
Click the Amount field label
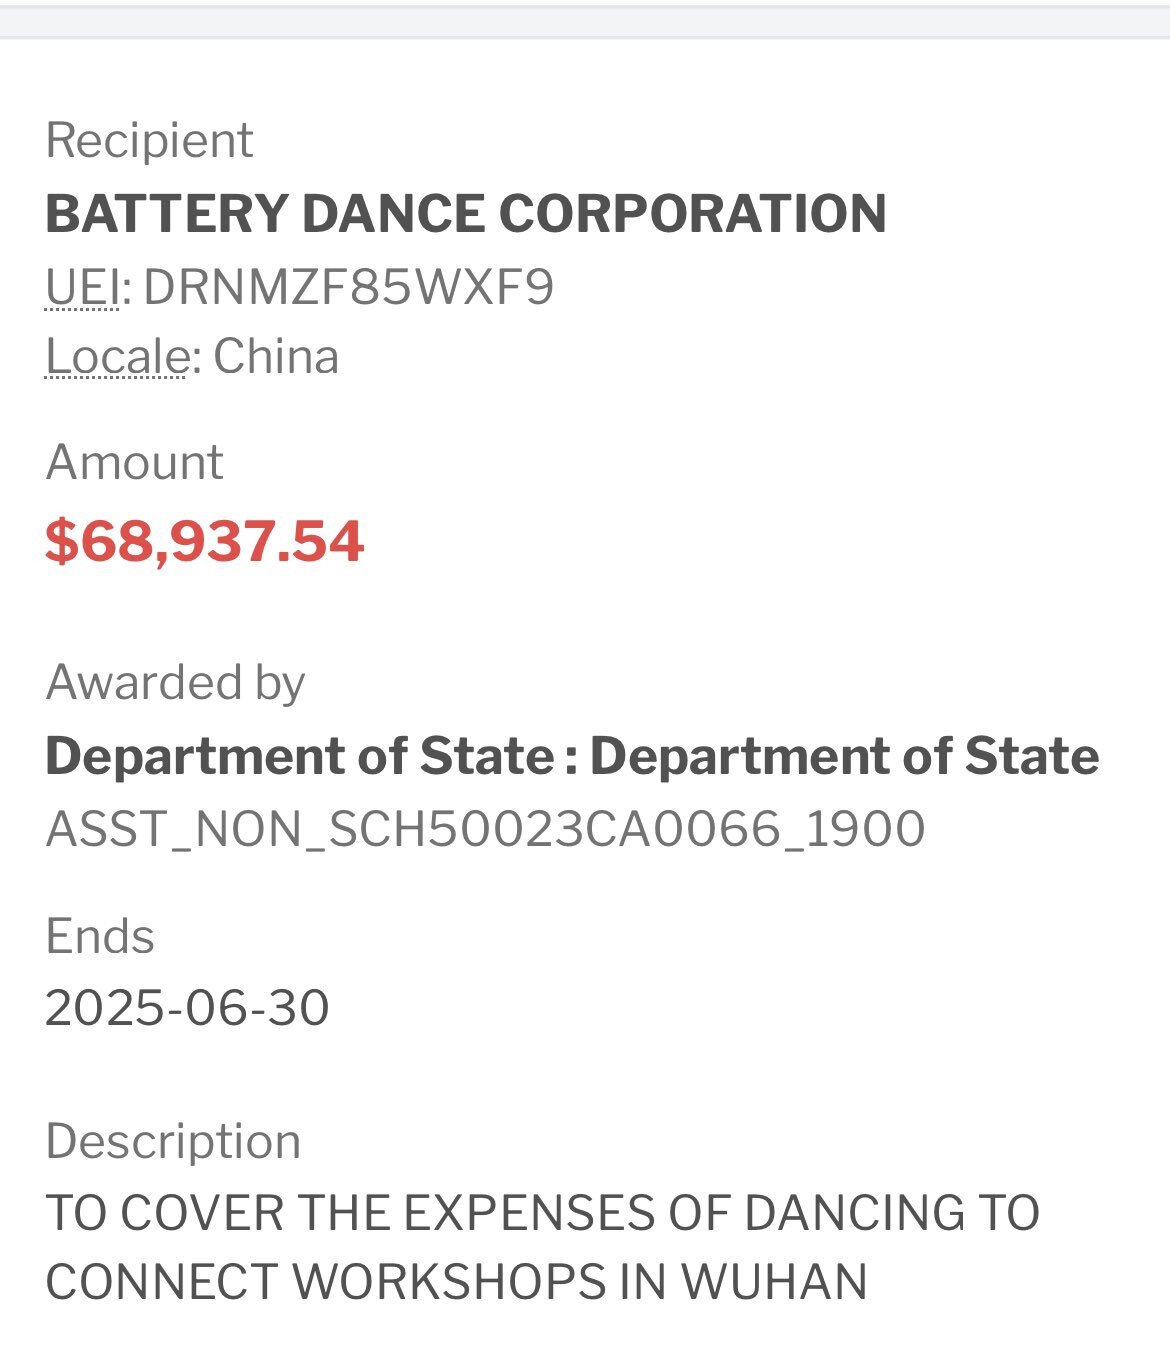pyautogui.click(x=134, y=462)
